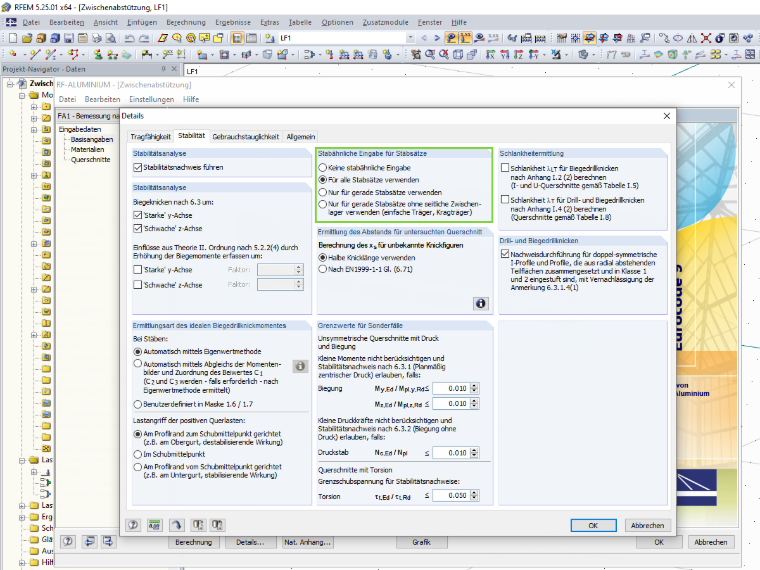
Task: Click Details... button in RF-ALUMINIUM window
Action: coord(250,542)
